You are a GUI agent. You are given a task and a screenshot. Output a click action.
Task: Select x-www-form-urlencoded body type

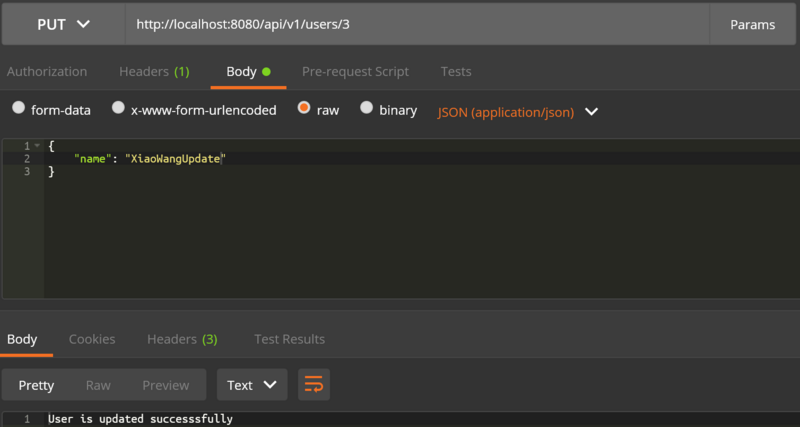tap(119, 110)
